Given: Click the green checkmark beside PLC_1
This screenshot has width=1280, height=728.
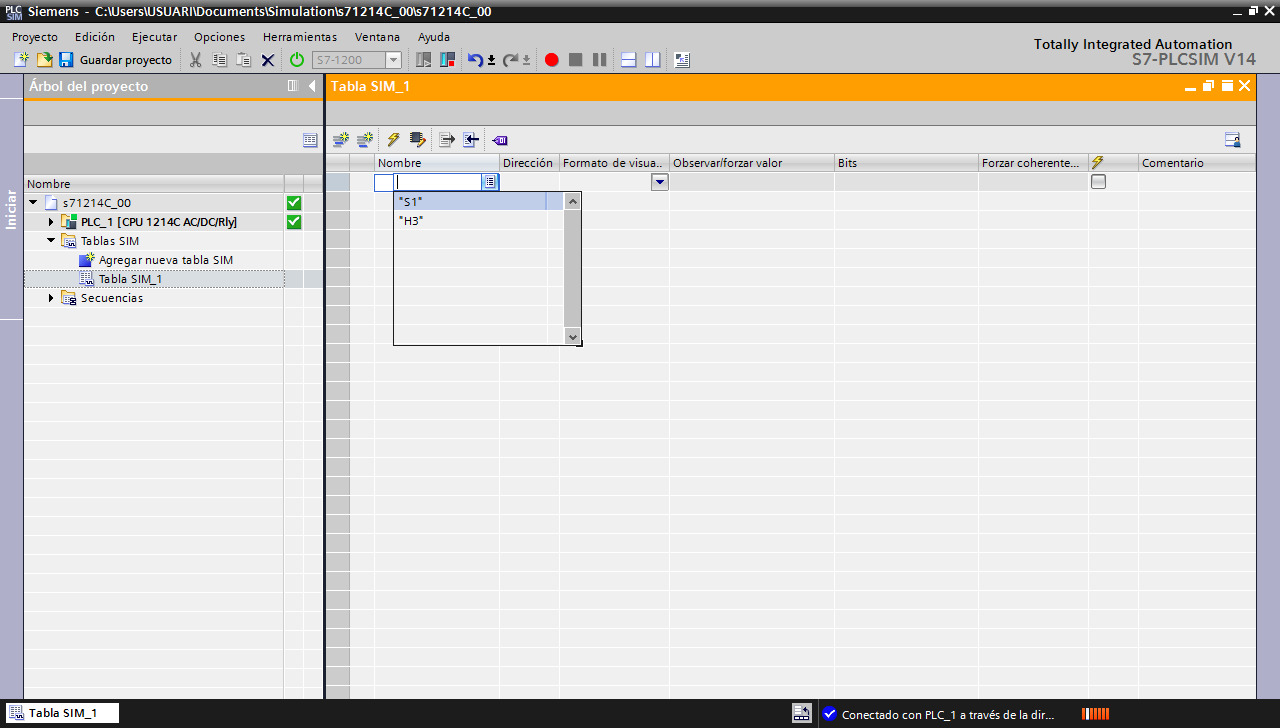Looking at the screenshot, I should click(294, 222).
